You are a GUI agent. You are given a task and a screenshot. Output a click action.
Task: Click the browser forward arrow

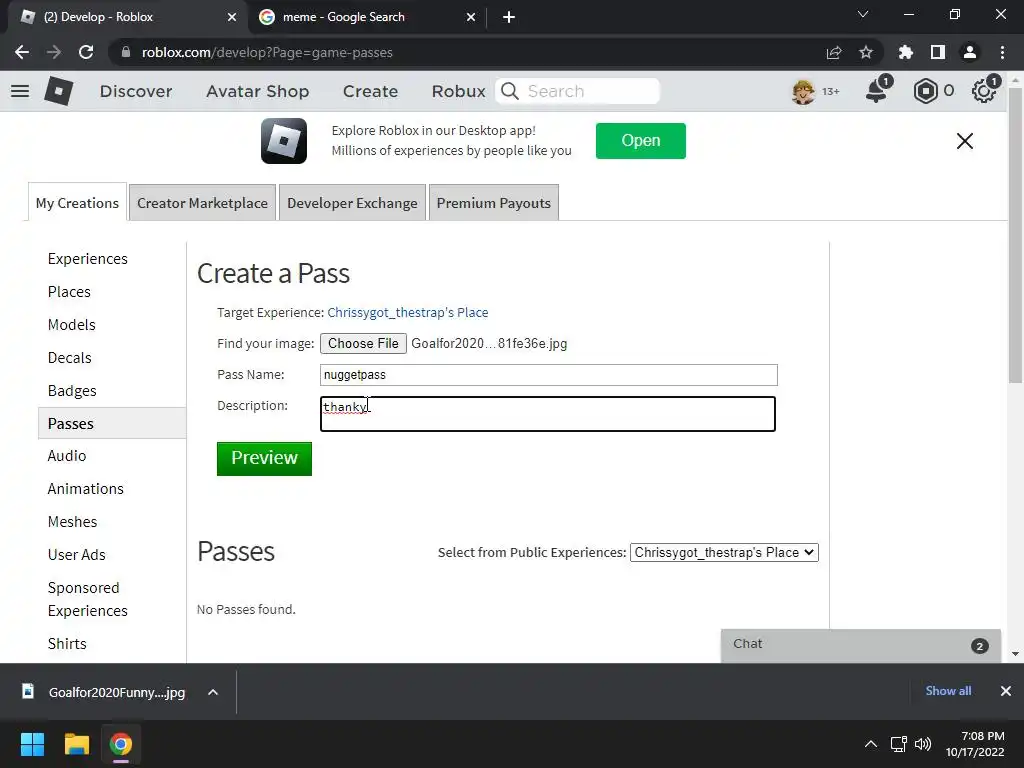pos(54,52)
